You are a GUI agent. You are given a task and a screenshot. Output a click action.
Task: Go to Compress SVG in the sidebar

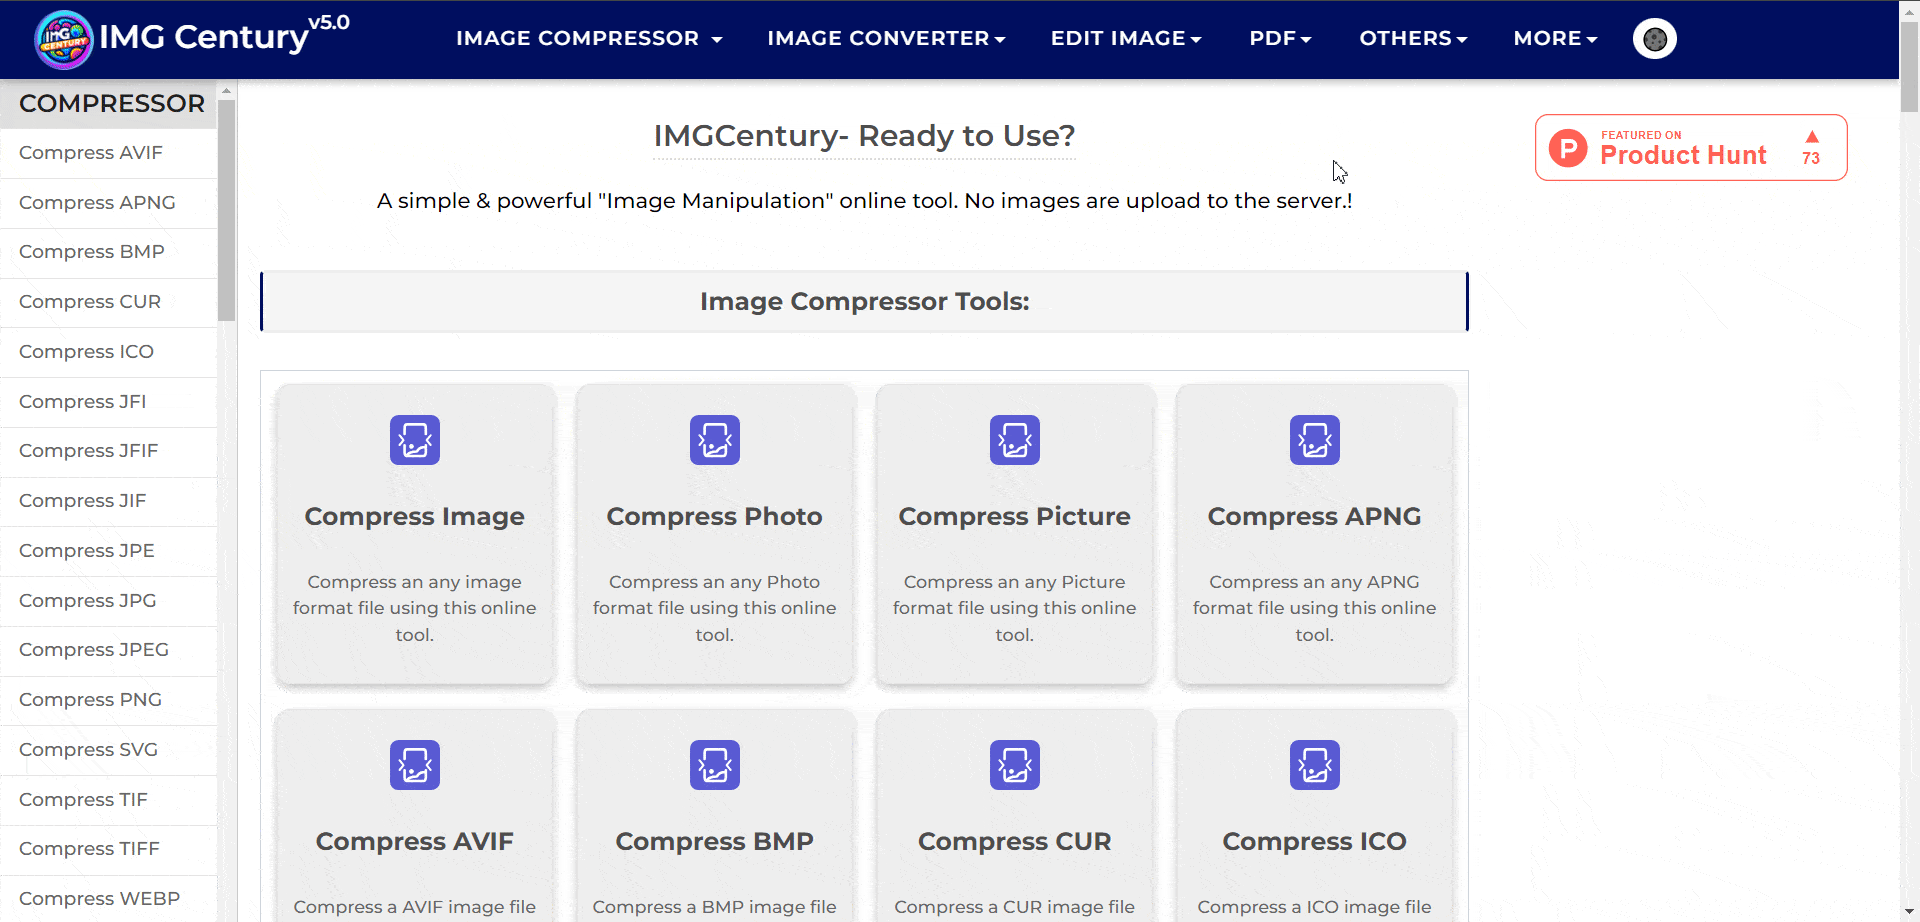point(108,750)
